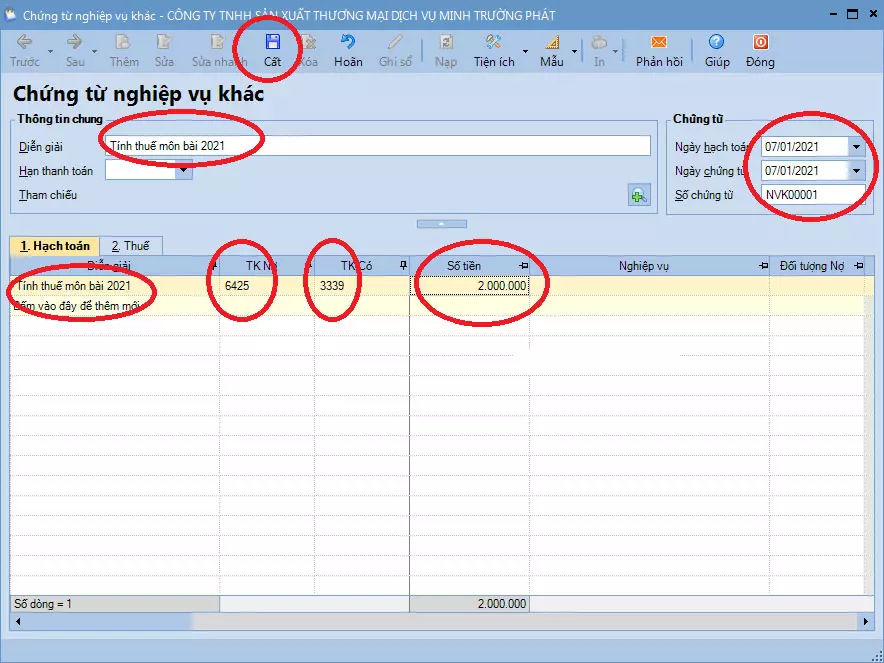Select the Số tiền cell 2.000.000
This screenshot has height=663, width=884.
click(470, 286)
